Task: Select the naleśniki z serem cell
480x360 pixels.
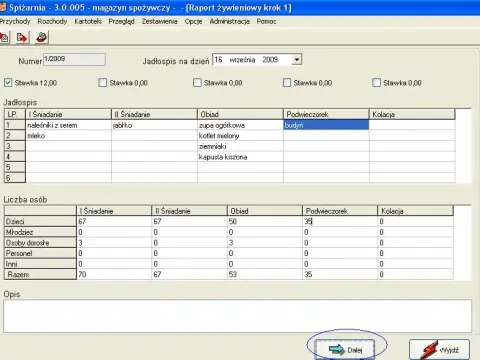Action: coord(68,125)
